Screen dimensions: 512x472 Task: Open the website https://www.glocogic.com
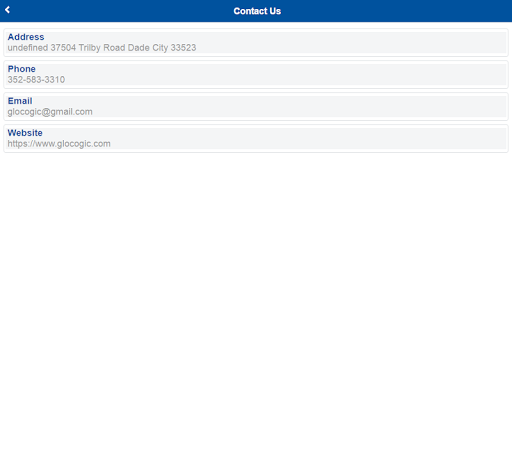tap(59, 144)
